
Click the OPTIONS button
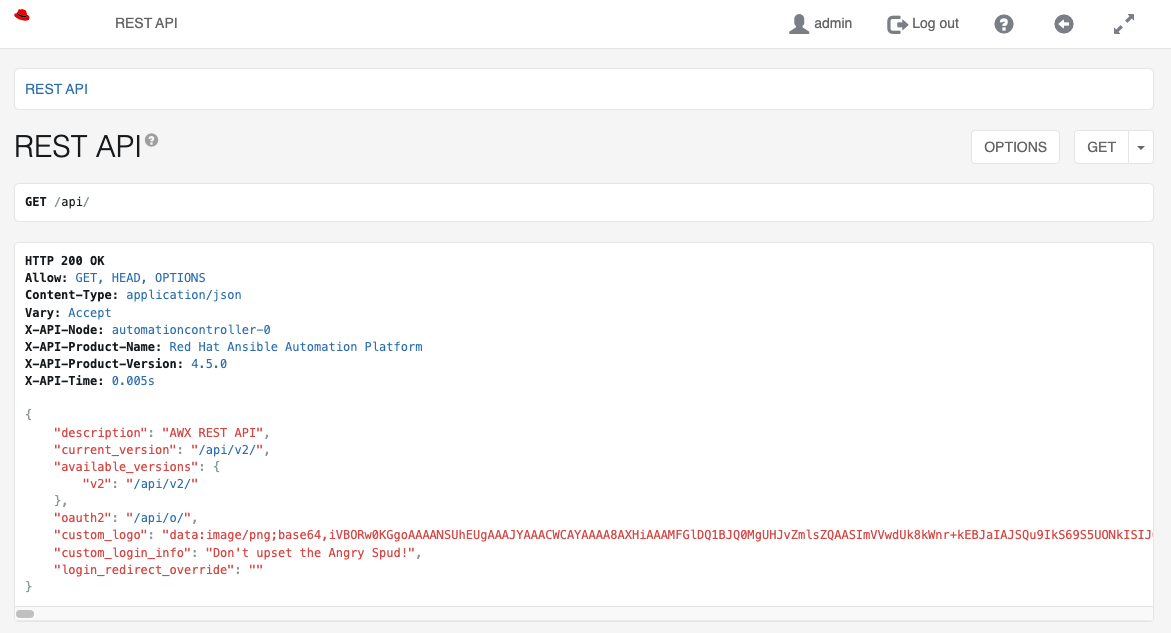(x=1015, y=147)
